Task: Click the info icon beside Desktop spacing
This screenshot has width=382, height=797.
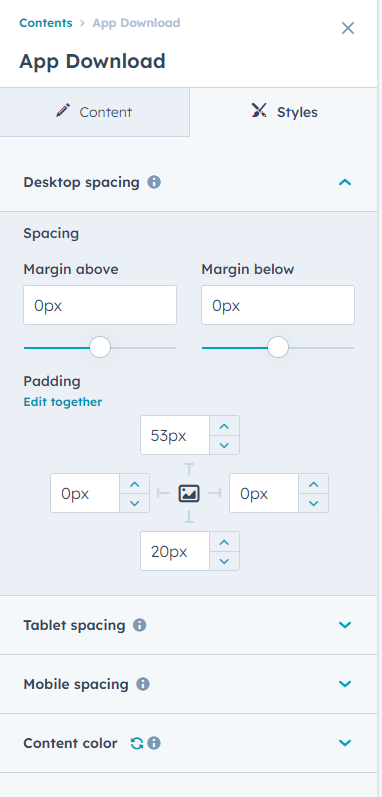Action: coord(154,182)
